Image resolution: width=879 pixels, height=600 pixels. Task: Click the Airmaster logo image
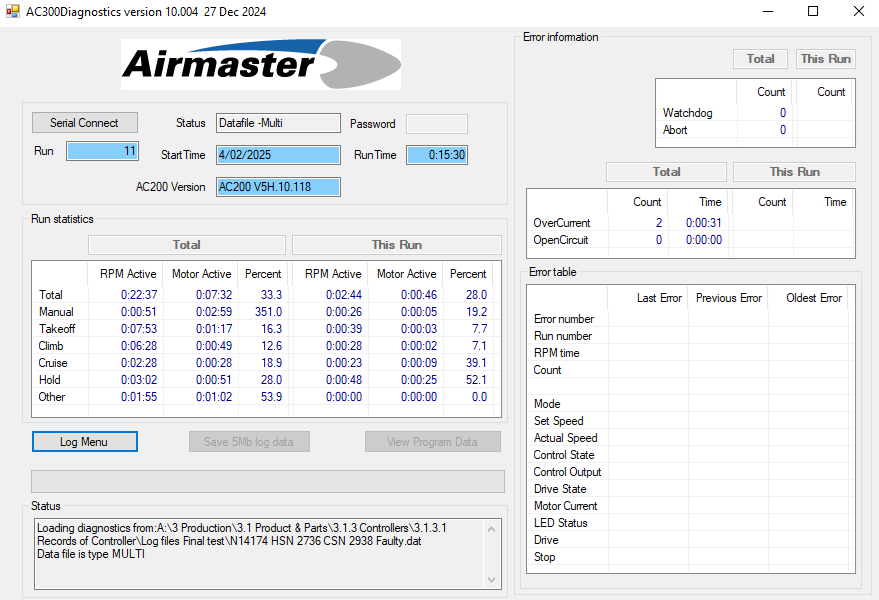point(260,65)
